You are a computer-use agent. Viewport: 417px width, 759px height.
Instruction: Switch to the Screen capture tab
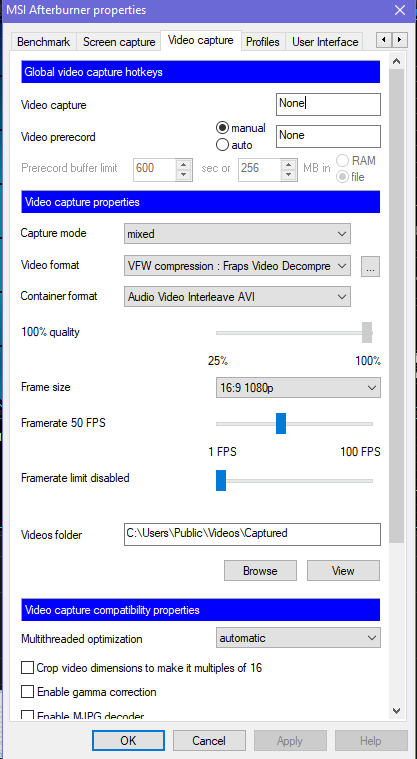pyautogui.click(x=119, y=42)
